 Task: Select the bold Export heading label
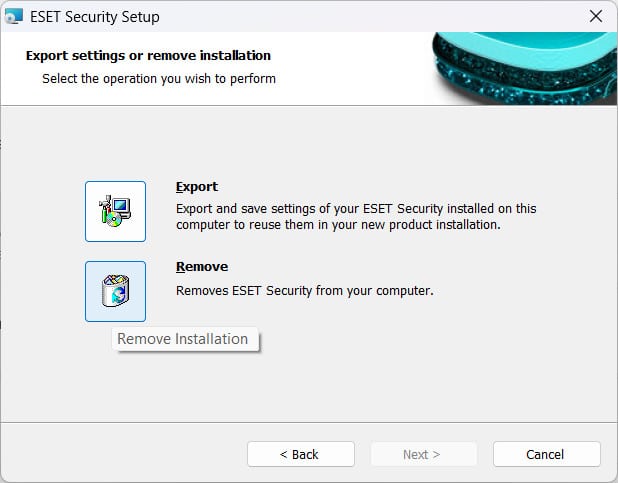point(197,186)
